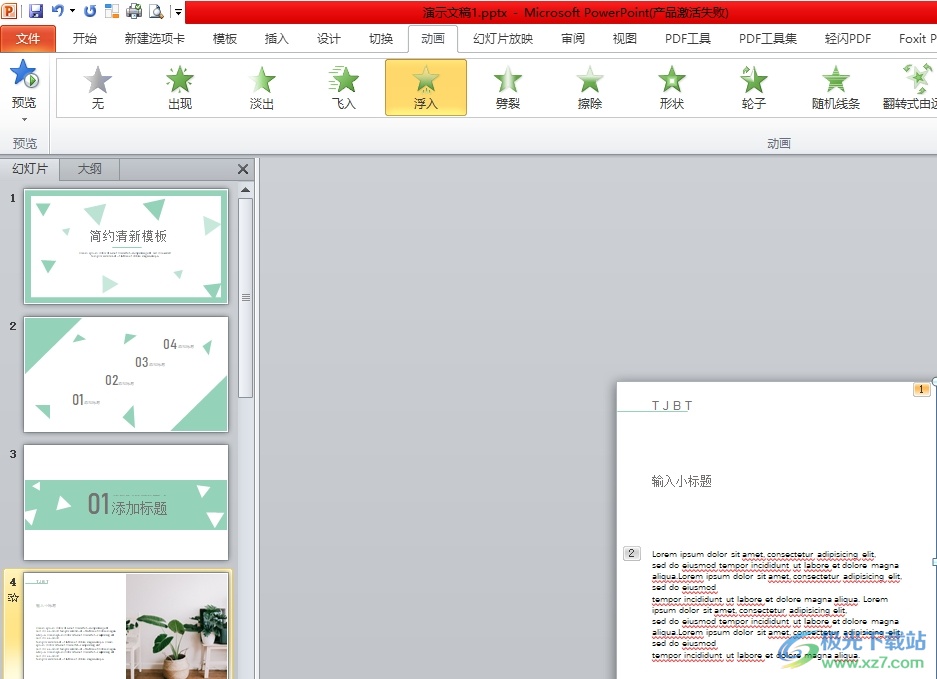Select 无 (None) to remove animation

(98, 87)
